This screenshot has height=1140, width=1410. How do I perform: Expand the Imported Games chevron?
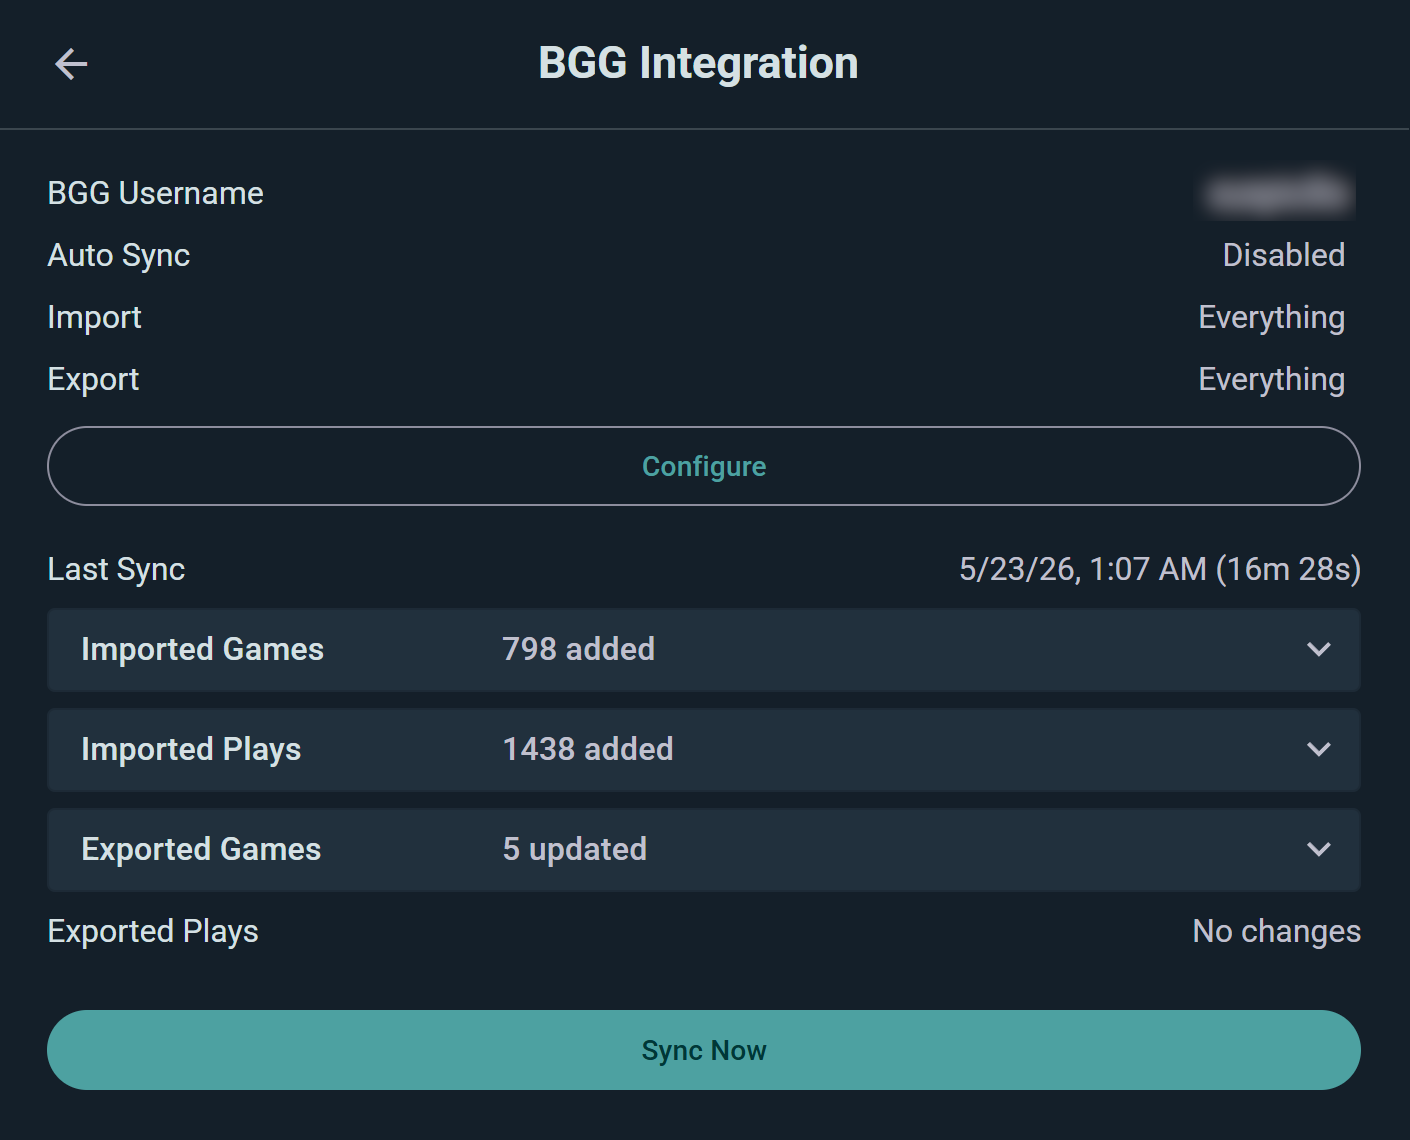[1318, 649]
